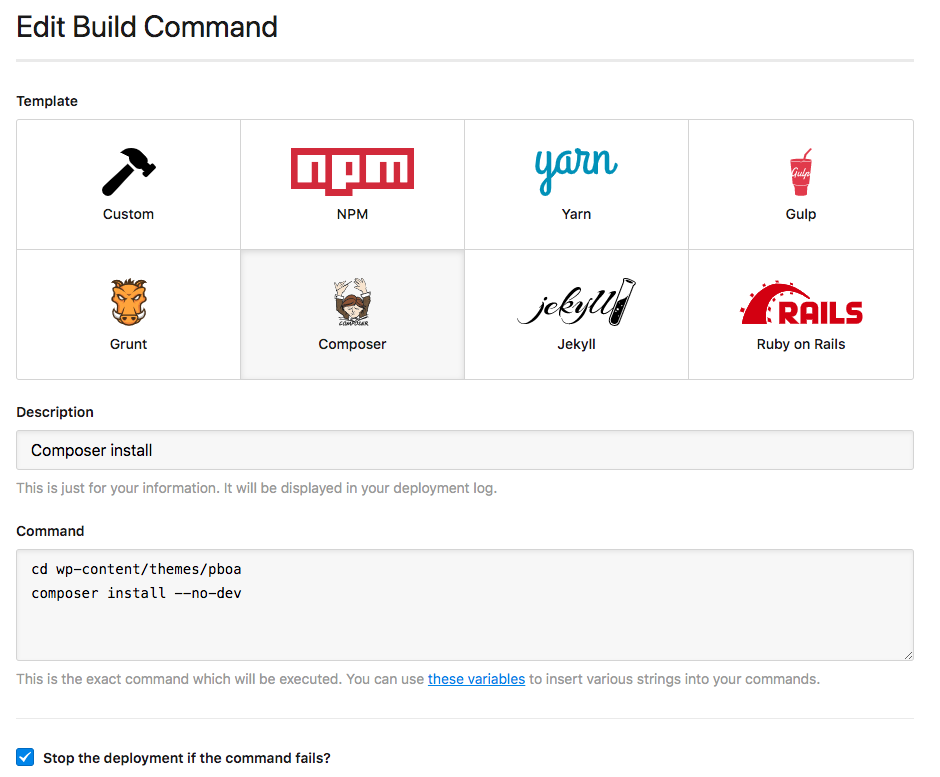940x777 pixels.
Task: Click the 'Yarn' template label
Action: (x=576, y=214)
